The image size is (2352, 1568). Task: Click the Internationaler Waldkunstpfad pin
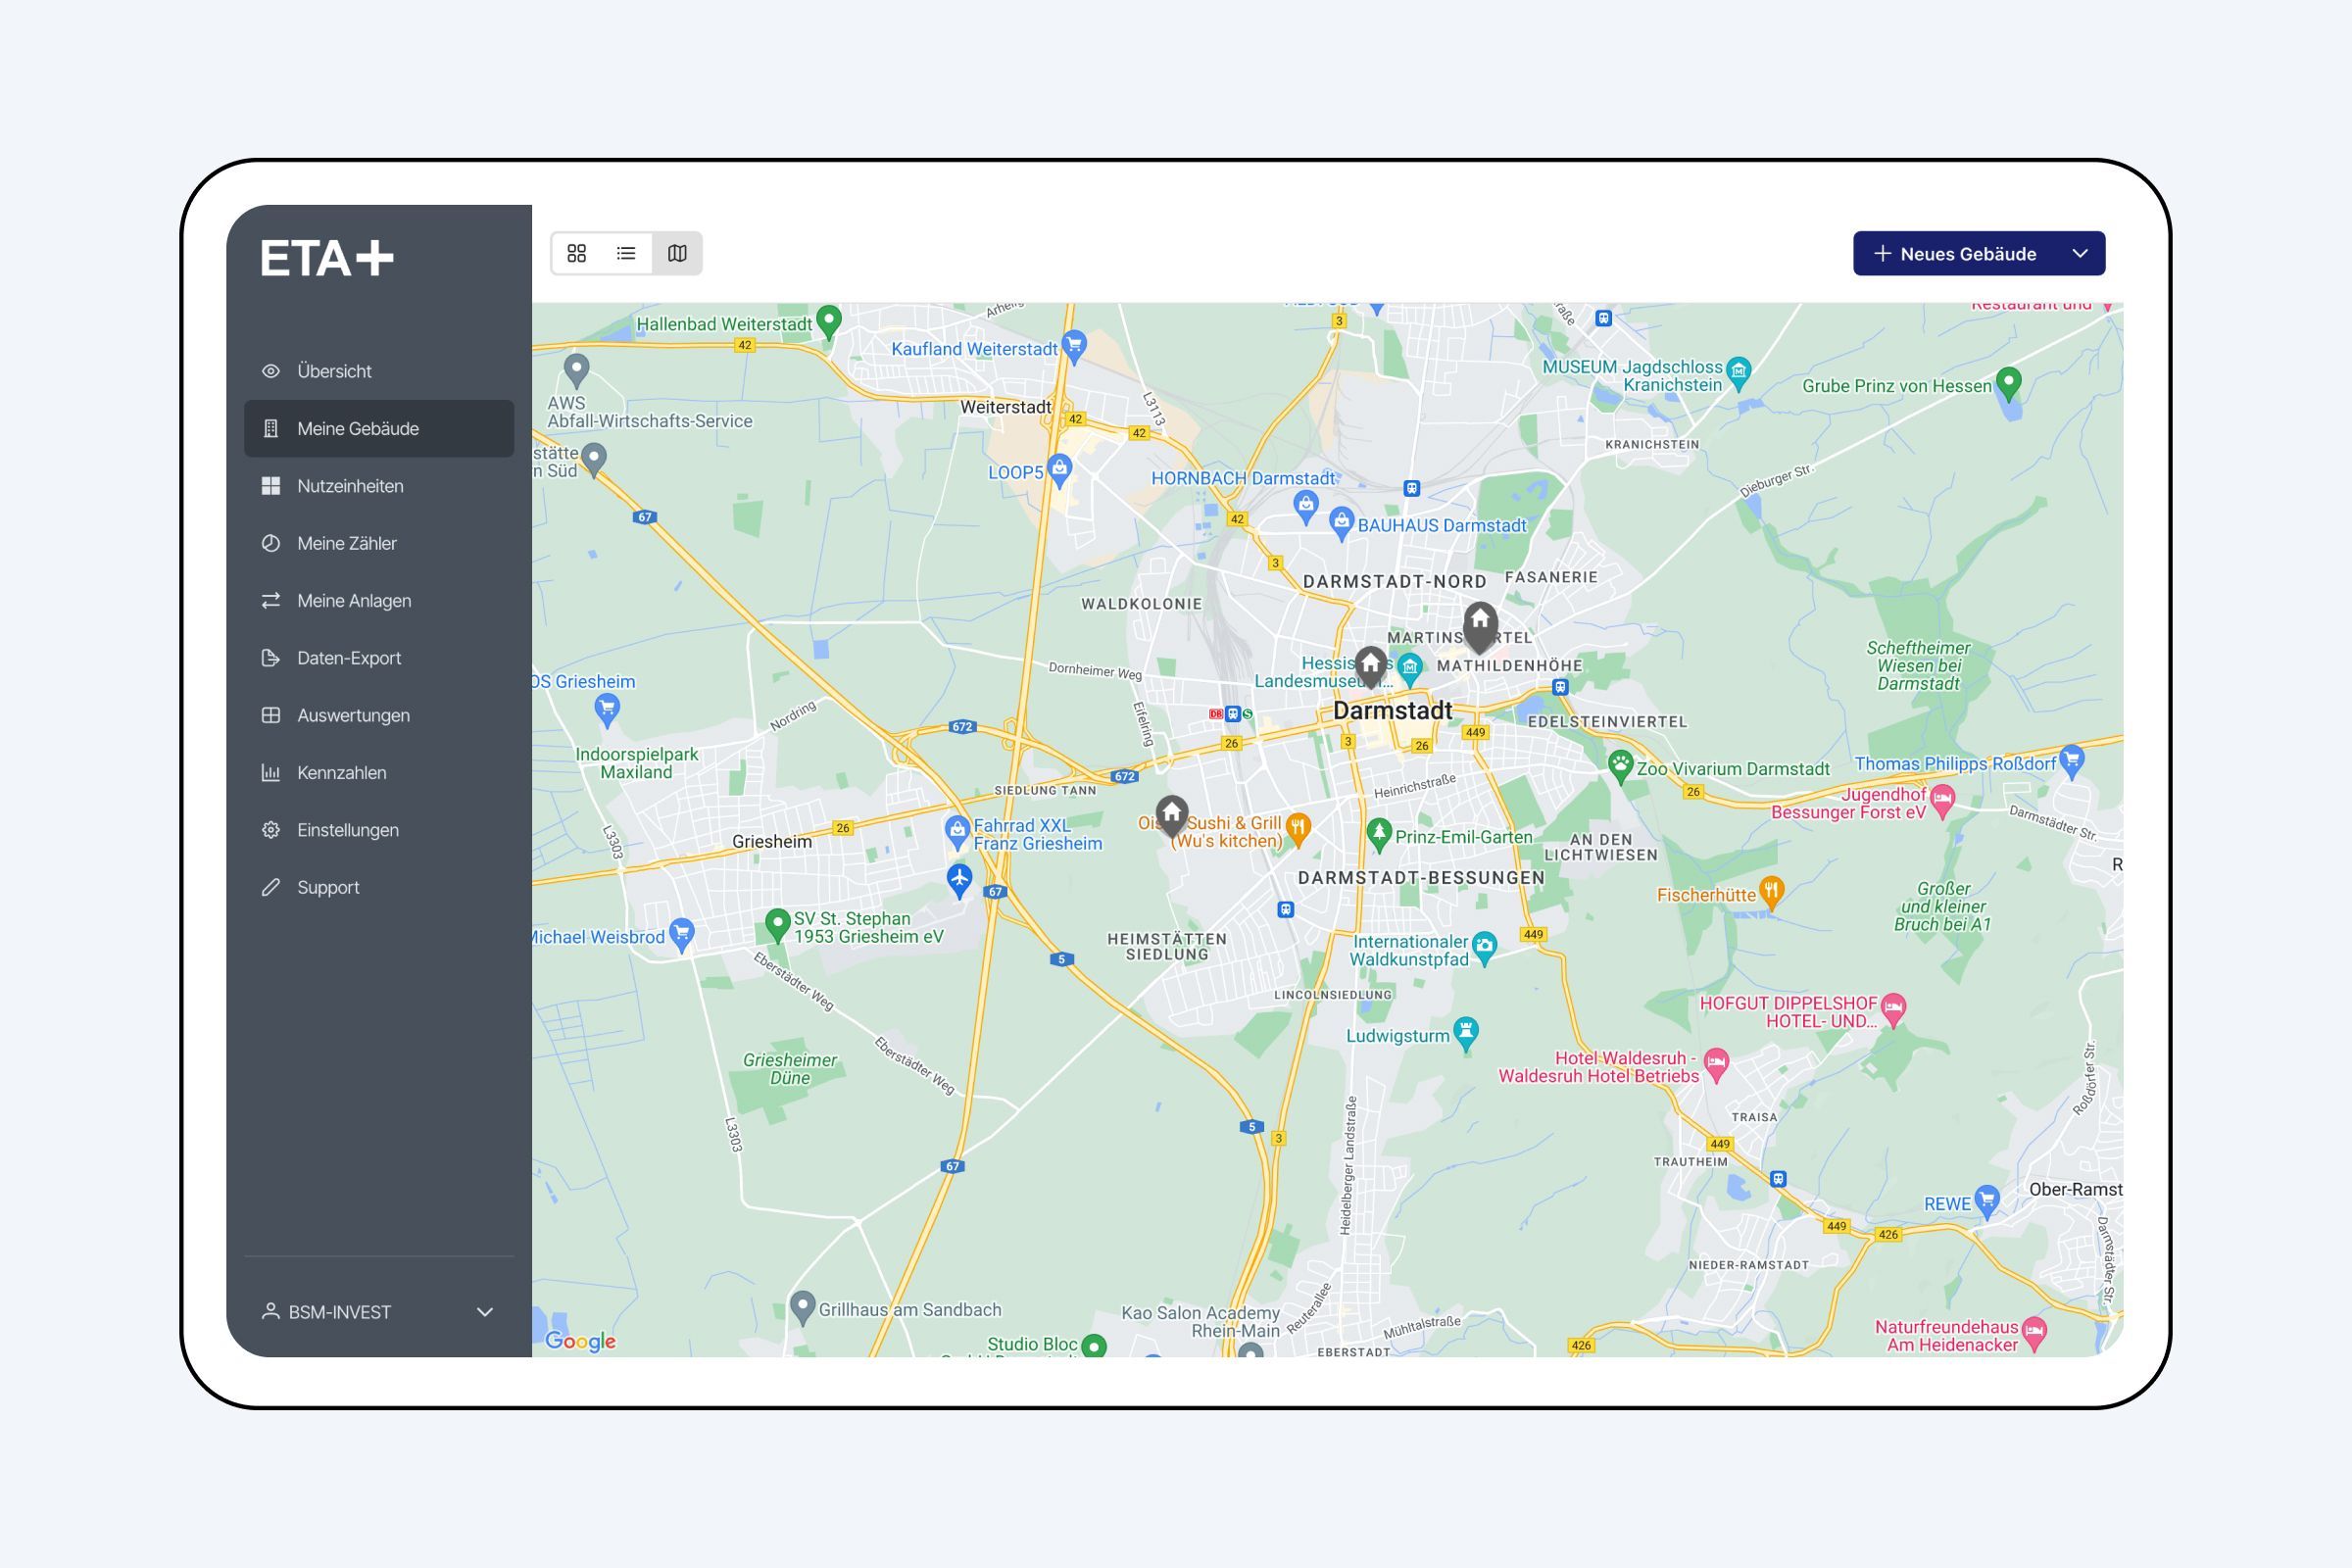tap(1485, 949)
